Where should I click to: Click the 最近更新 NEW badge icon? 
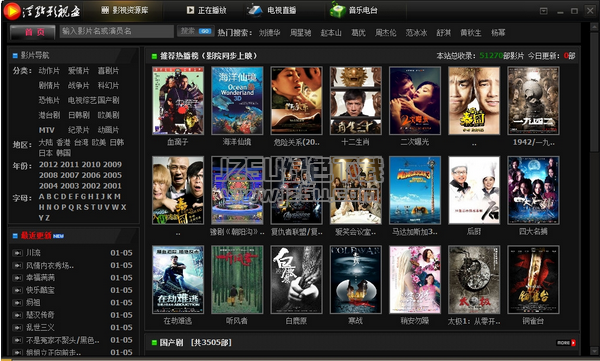(58, 236)
